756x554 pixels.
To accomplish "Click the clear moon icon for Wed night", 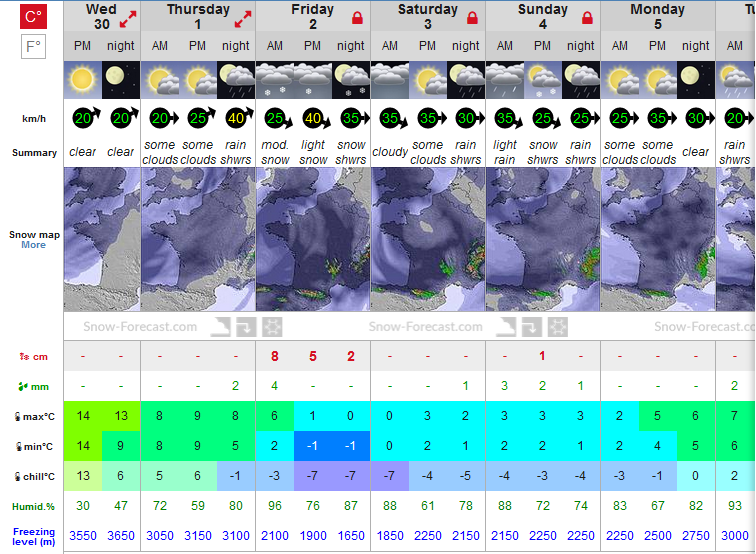I will pyautogui.click(x=121, y=80).
